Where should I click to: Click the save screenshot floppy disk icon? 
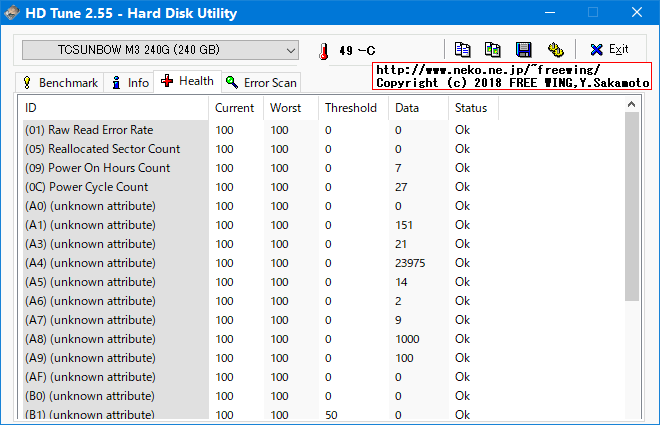[x=523, y=49]
